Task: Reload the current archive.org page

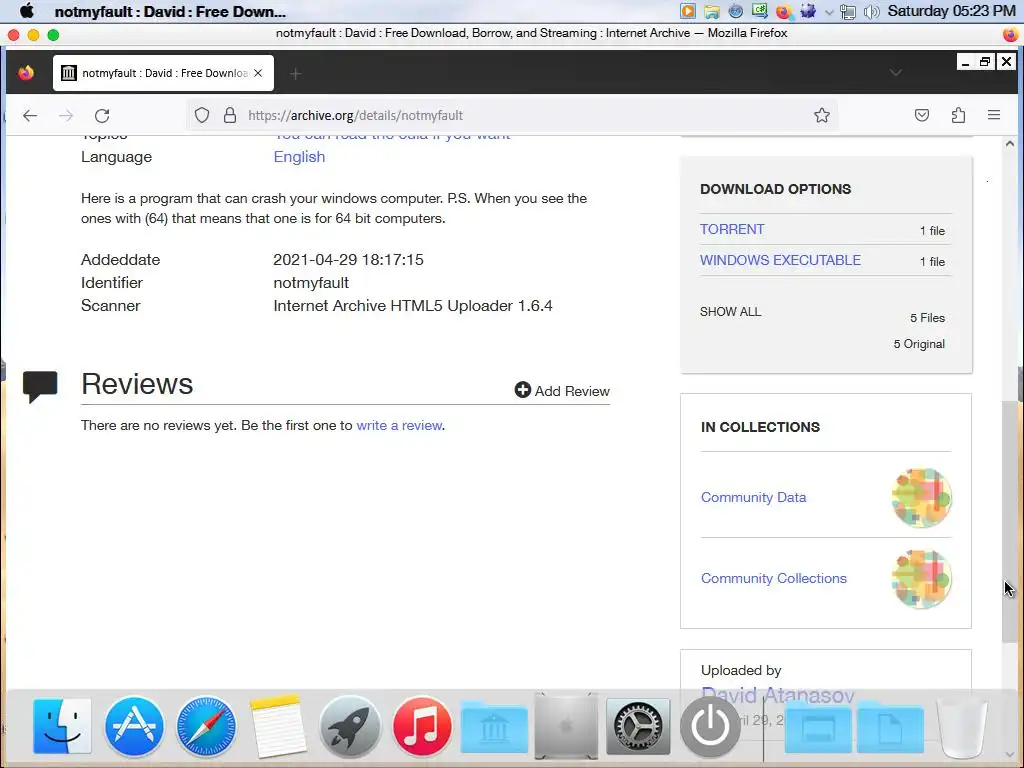Action: 102,116
